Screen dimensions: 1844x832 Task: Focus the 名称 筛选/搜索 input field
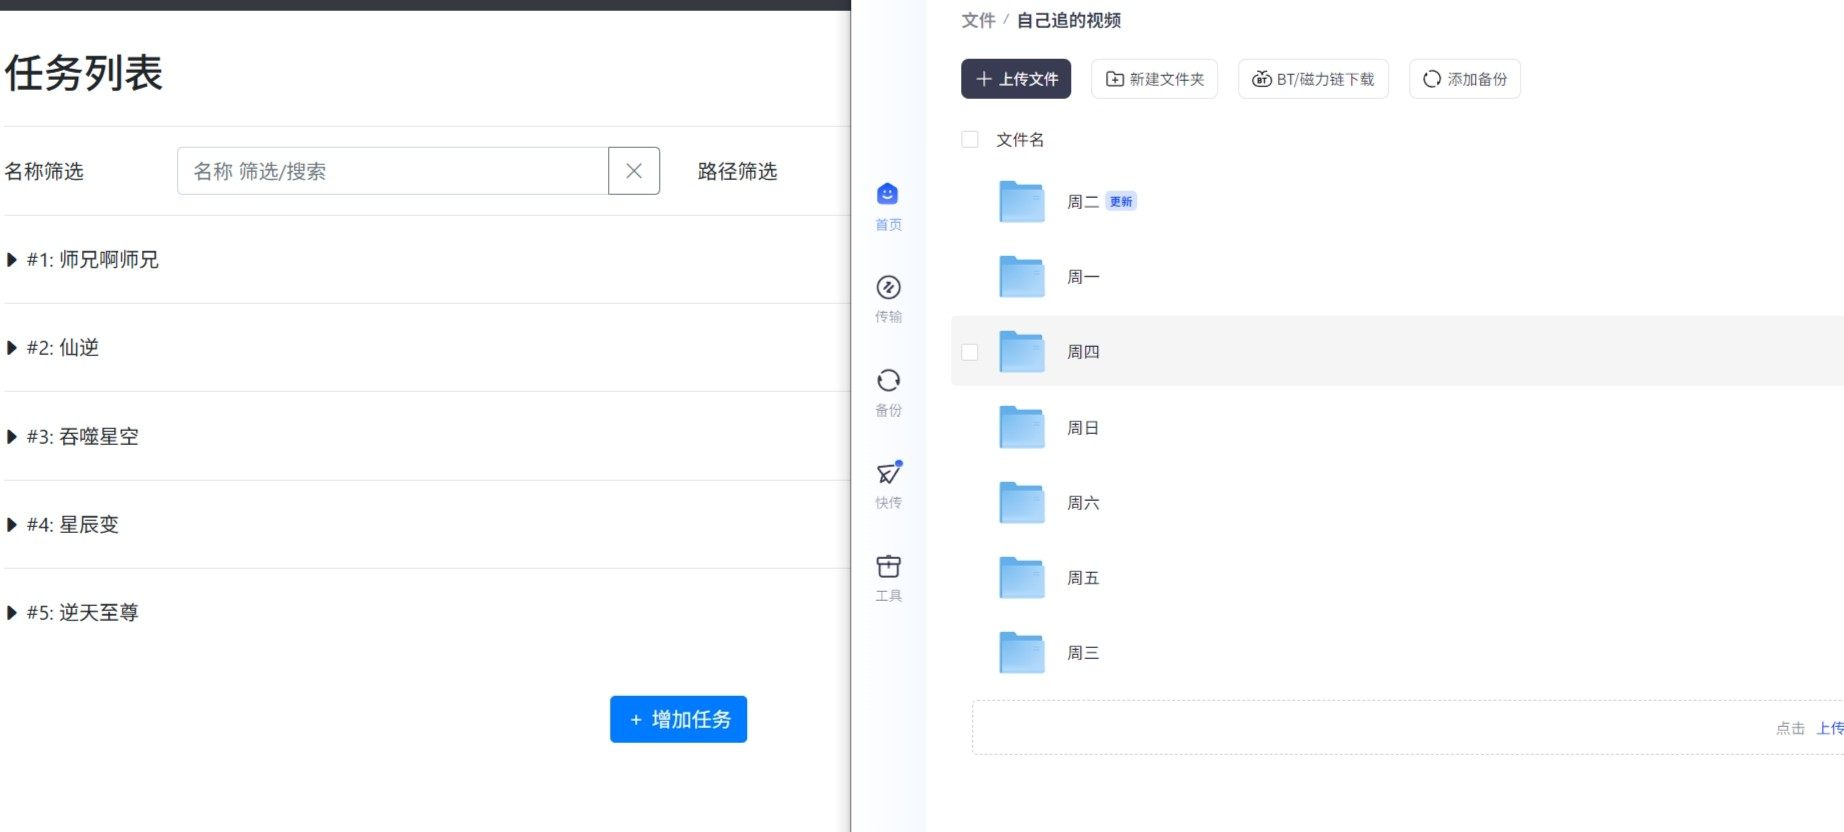pos(392,171)
